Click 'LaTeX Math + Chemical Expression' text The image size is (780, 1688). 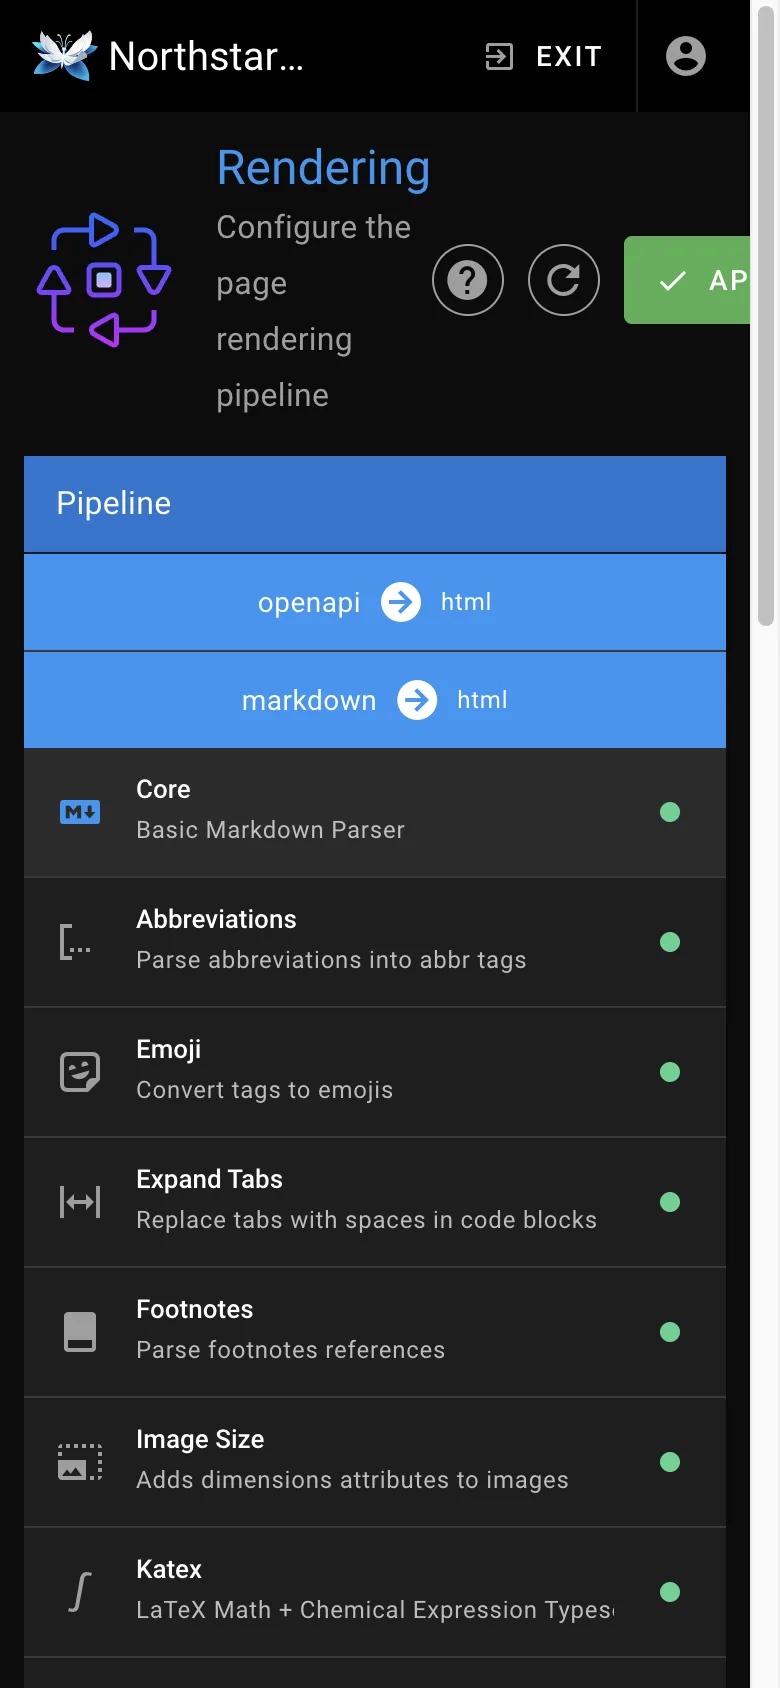(x=375, y=1610)
